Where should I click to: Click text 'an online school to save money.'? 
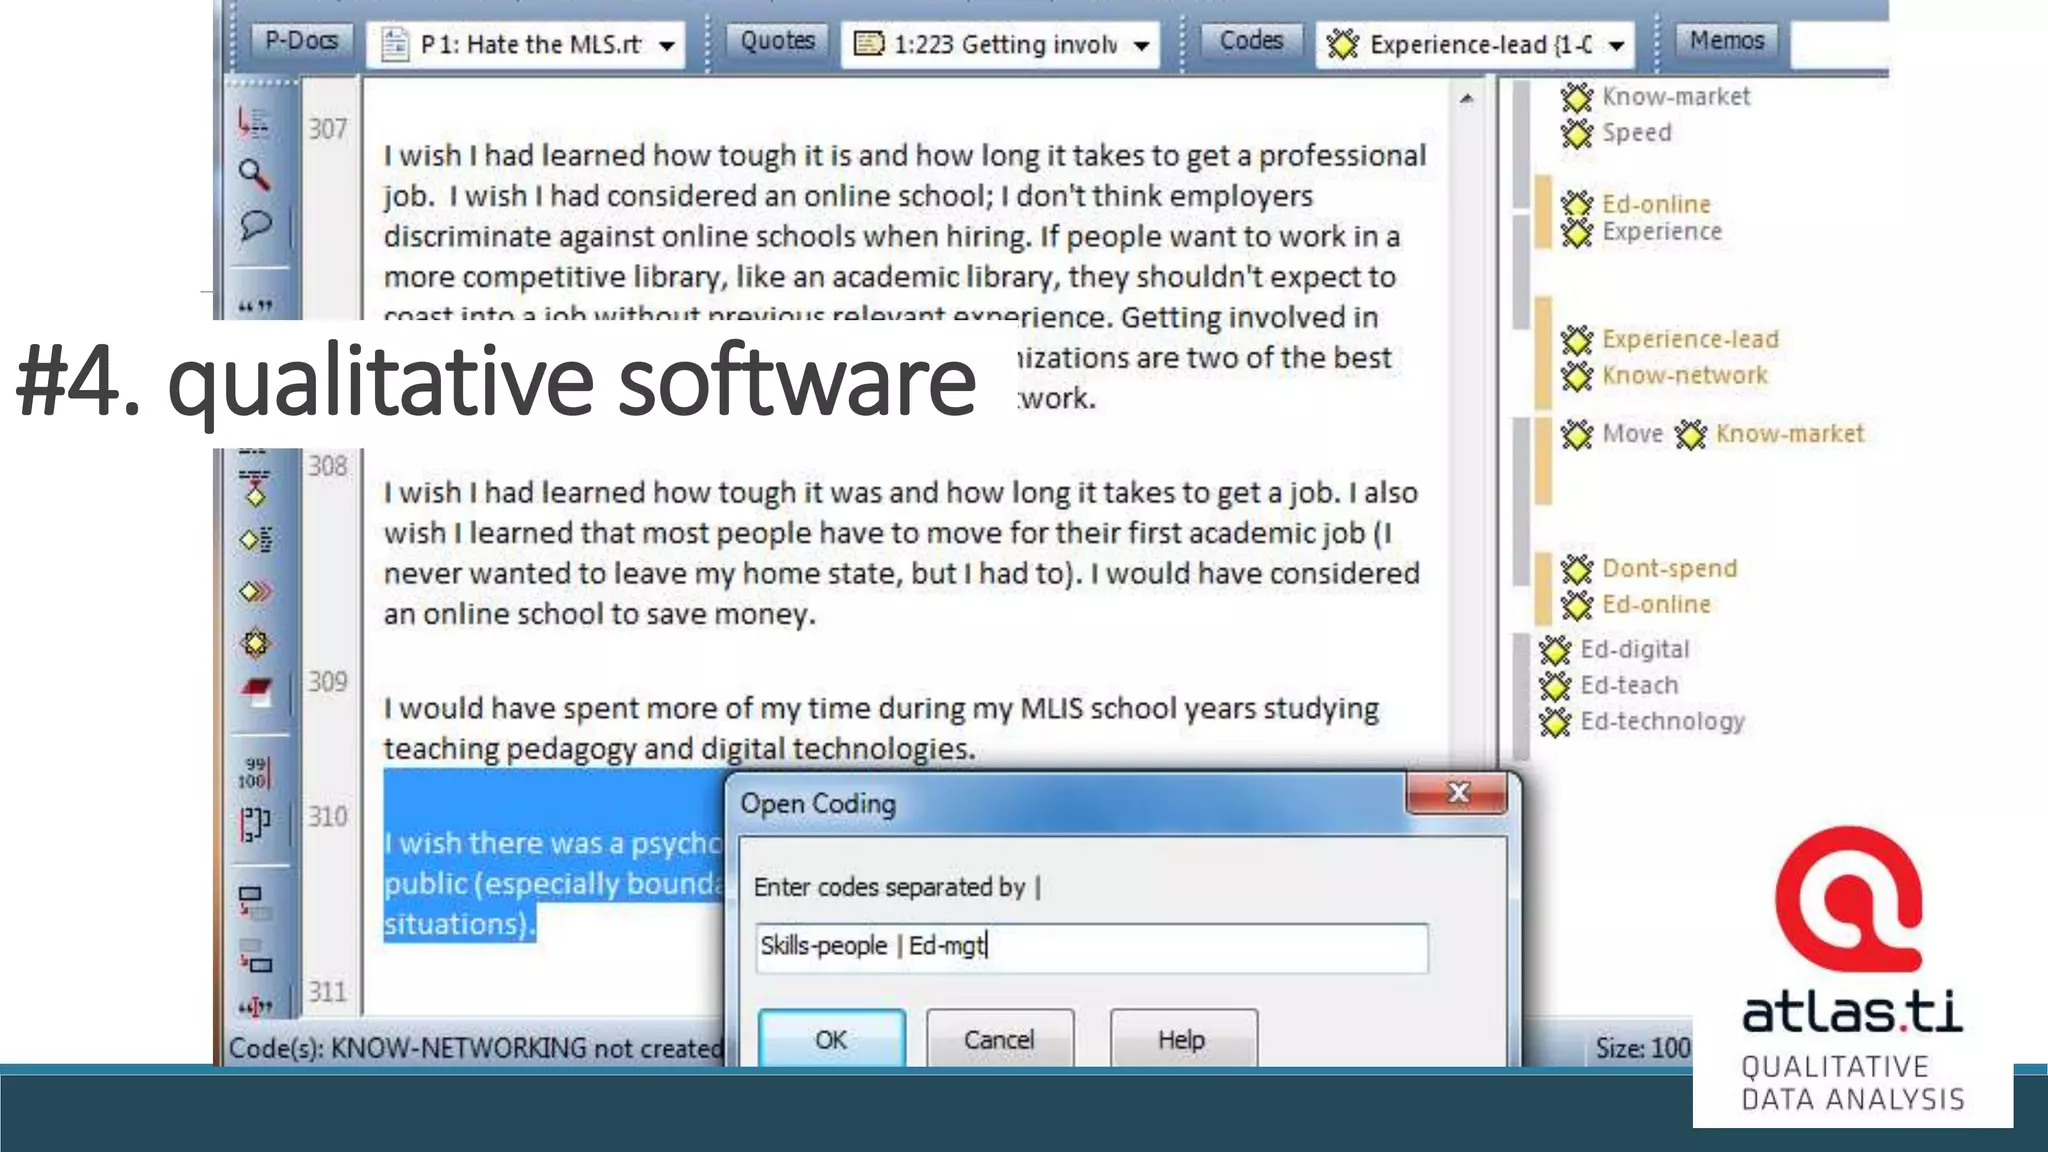[600, 614]
